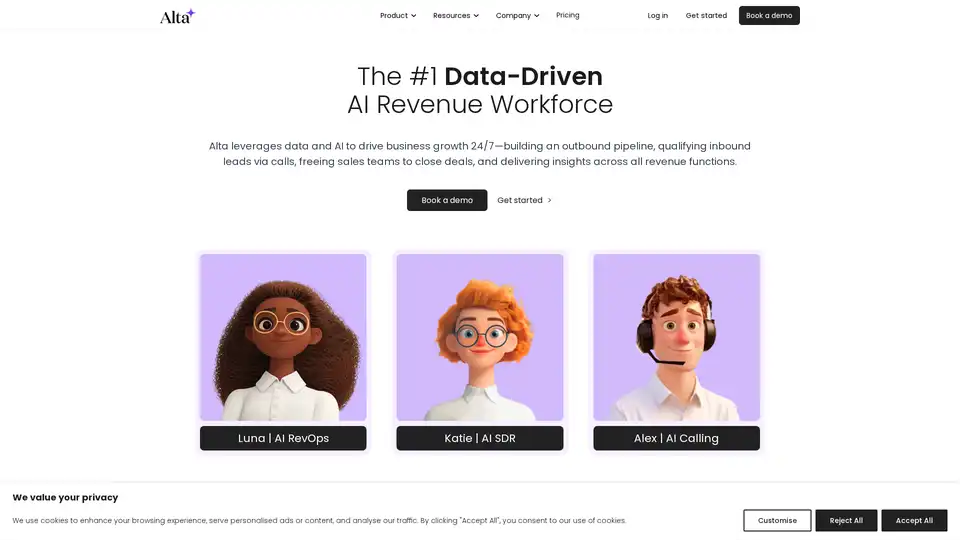Image resolution: width=960 pixels, height=540 pixels.
Task: Click the Alex | AI Calling label
Action: click(676, 438)
